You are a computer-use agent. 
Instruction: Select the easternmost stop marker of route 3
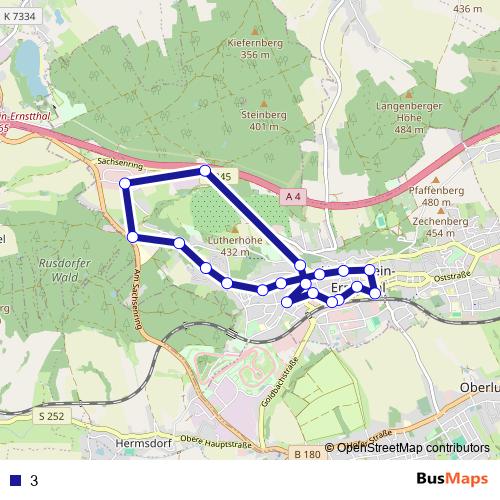coord(375,293)
